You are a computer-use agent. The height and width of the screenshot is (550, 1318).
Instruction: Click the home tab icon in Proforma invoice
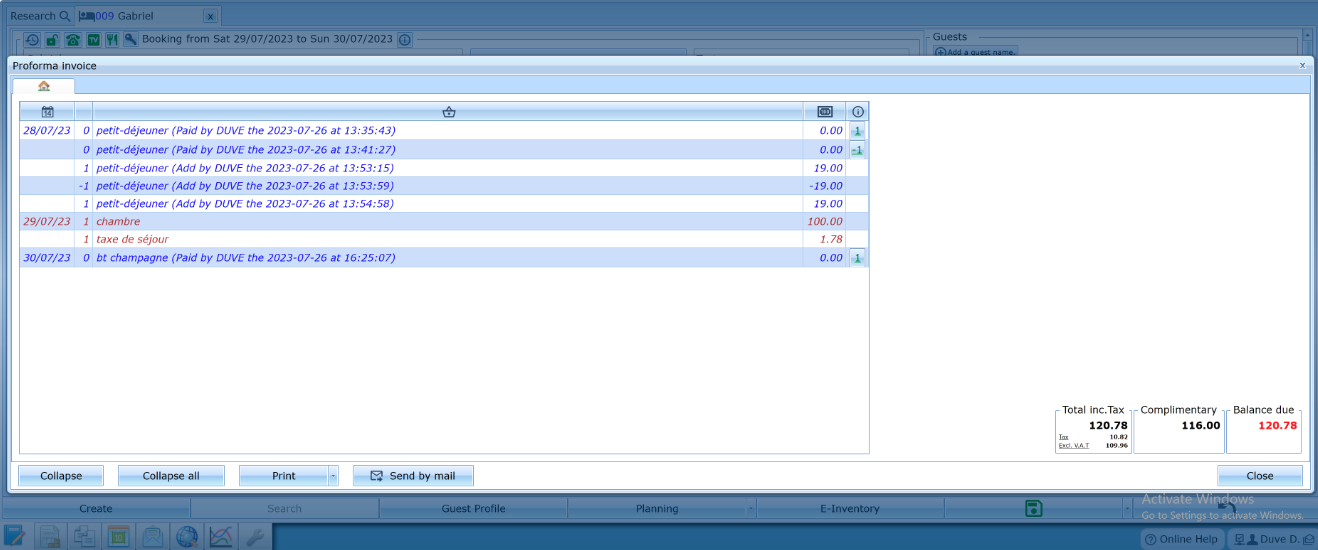(44, 86)
